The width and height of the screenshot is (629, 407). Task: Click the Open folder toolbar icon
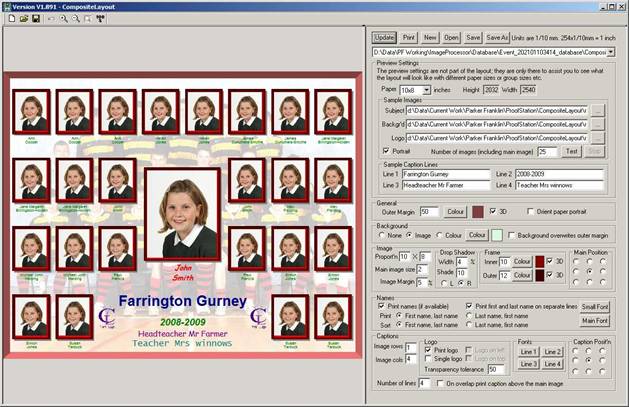click(x=23, y=19)
